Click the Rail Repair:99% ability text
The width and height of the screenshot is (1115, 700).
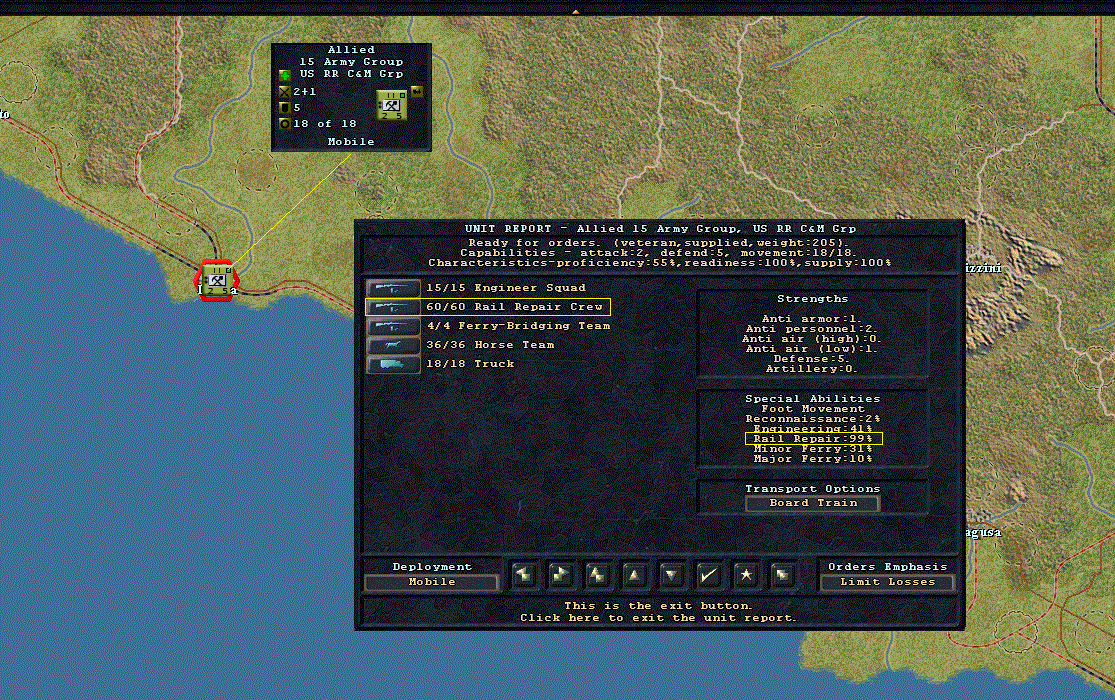[x=813, y=439]
